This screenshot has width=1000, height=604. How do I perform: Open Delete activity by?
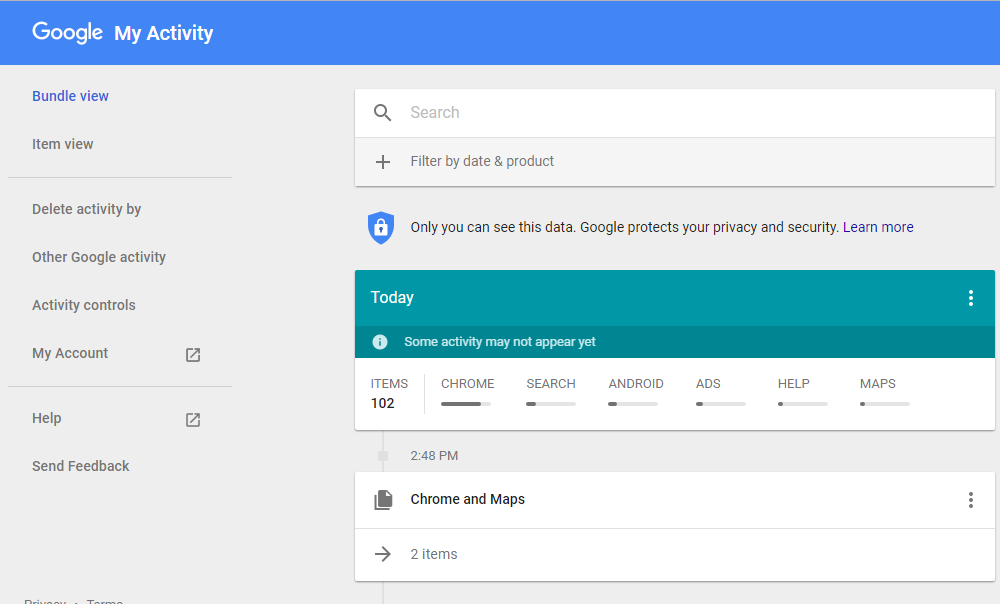point(86,209)
